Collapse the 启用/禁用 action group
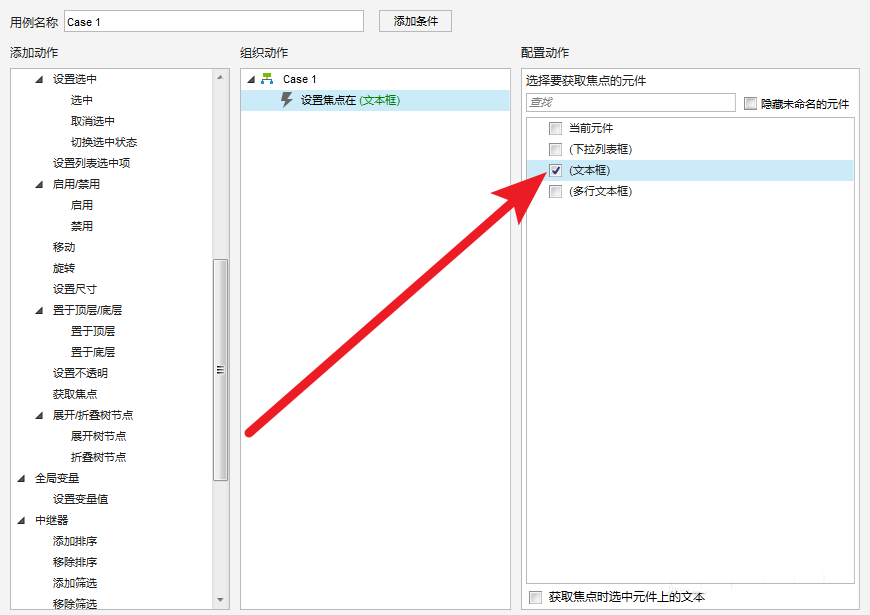 click(37, 184)
